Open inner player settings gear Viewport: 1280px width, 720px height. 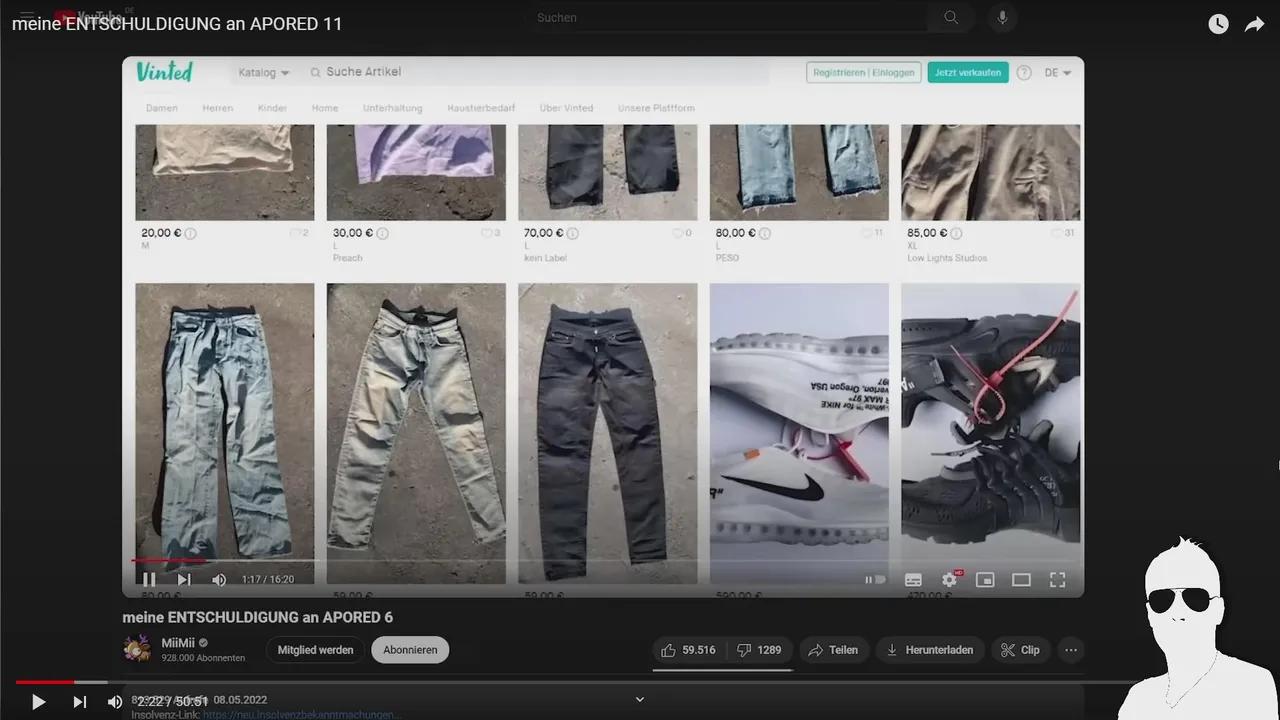coord(949,579)
